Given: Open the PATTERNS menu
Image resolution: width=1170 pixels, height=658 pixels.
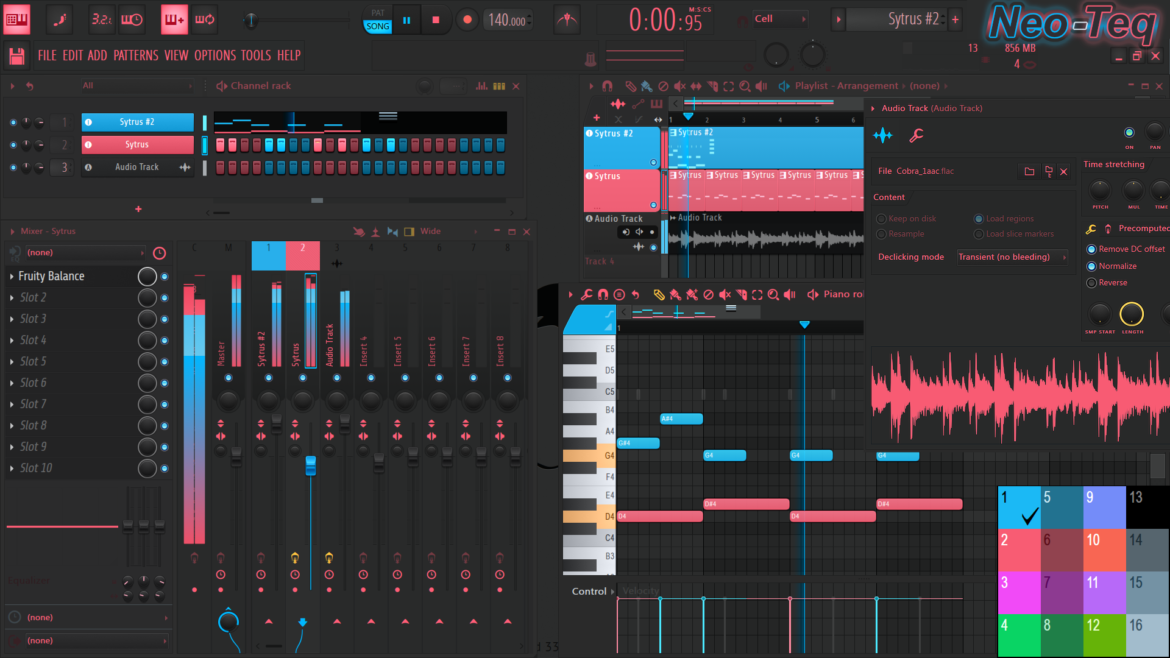Looking at the screenshot, I should [135, 56].
